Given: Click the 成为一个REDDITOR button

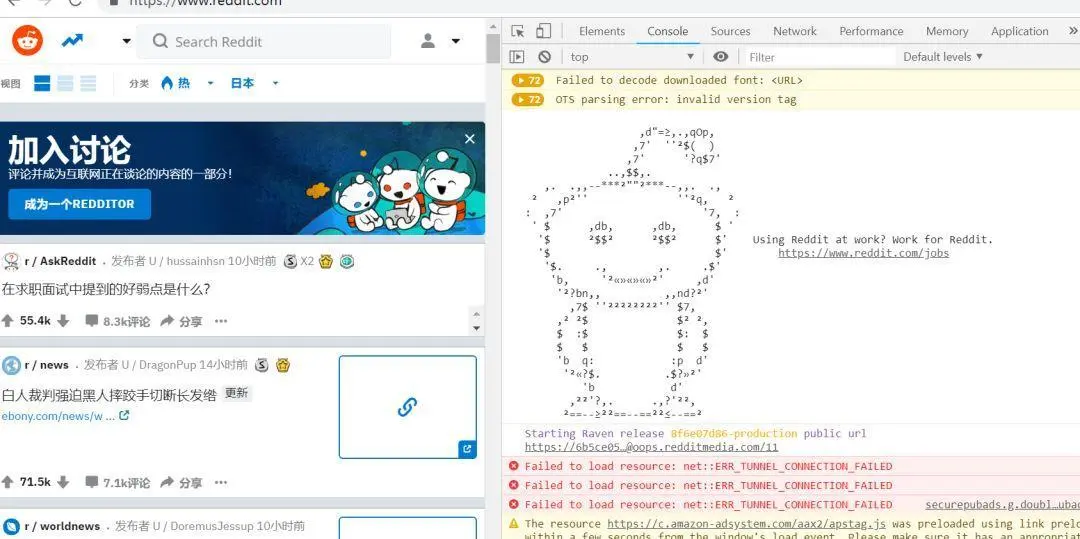Looking at the screenshot, I should click(79, 204).
